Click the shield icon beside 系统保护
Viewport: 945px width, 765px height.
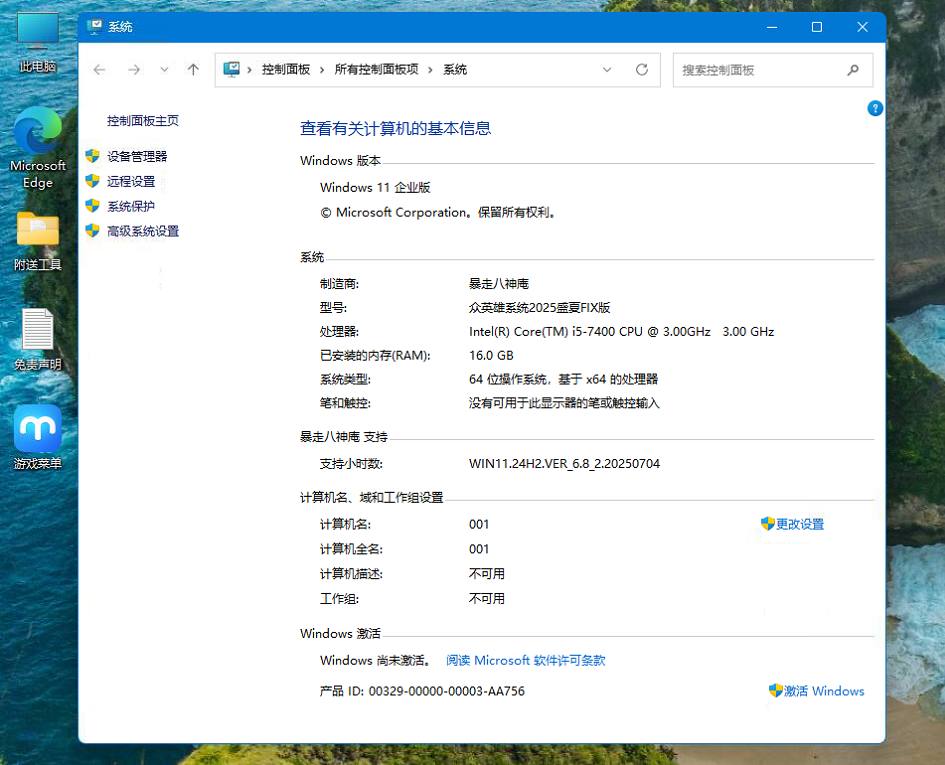pos(92,206)
